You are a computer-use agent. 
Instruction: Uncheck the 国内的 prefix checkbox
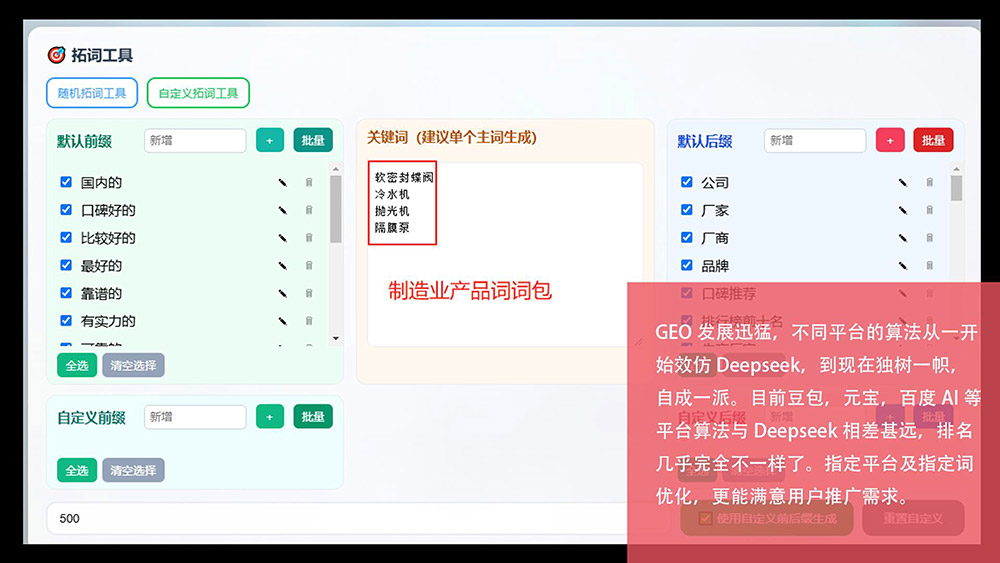click(x=66, y=182)
